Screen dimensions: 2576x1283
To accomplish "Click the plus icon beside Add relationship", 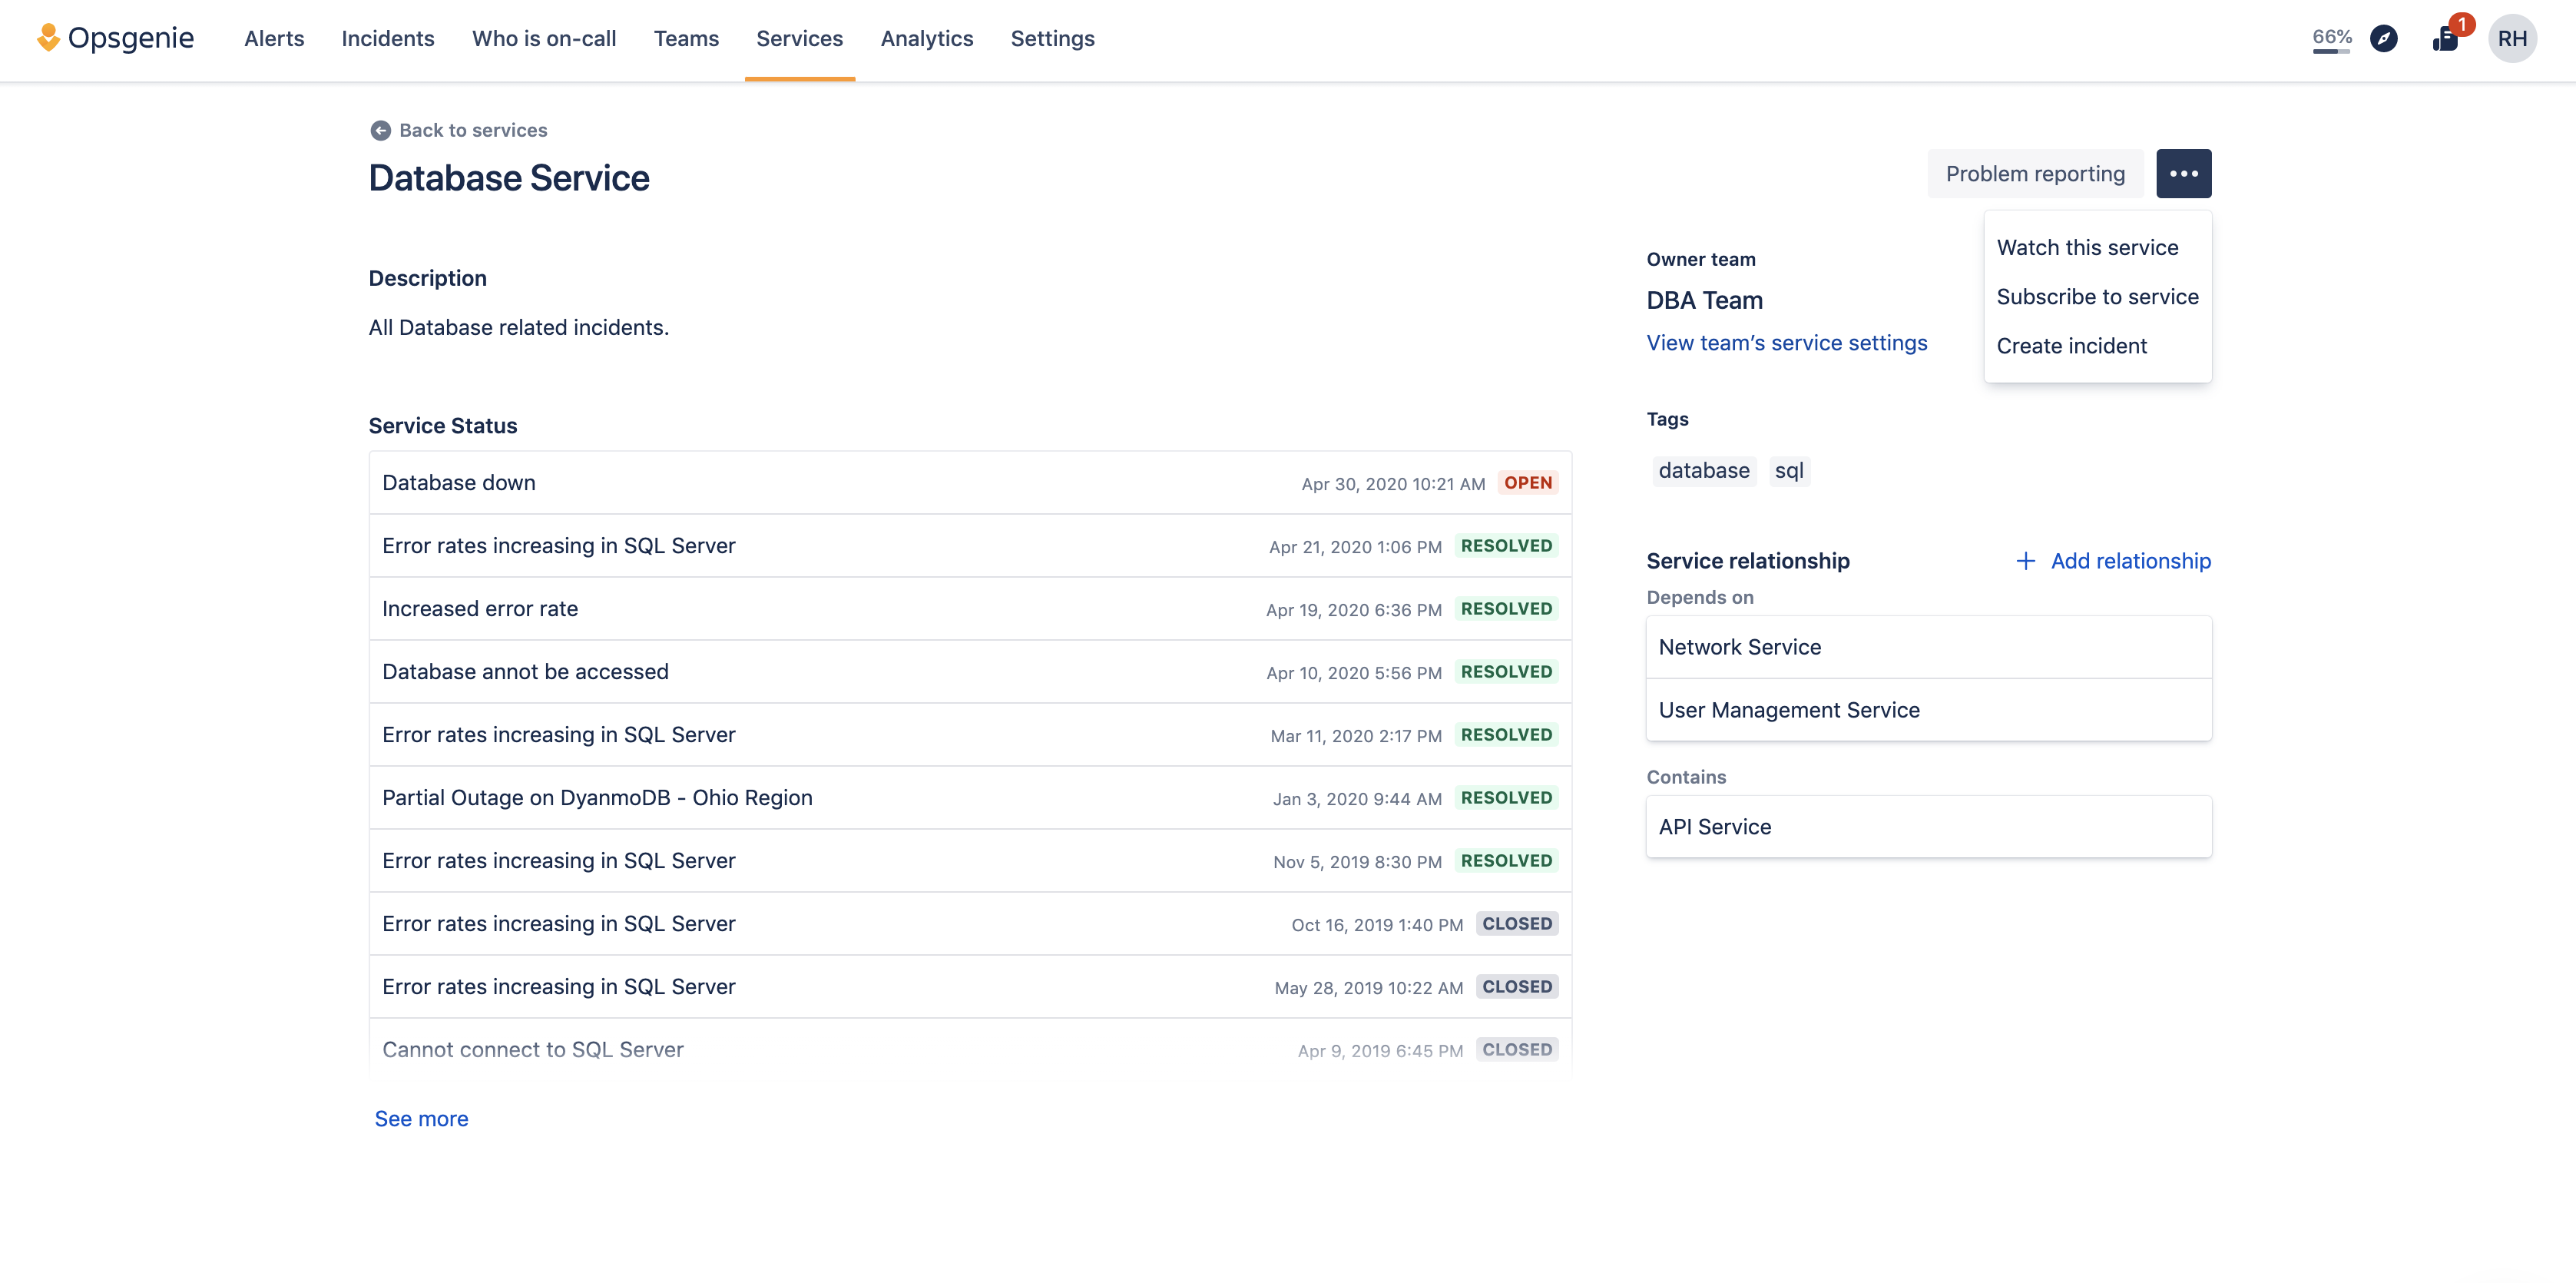I will [x=2025, y=561].
